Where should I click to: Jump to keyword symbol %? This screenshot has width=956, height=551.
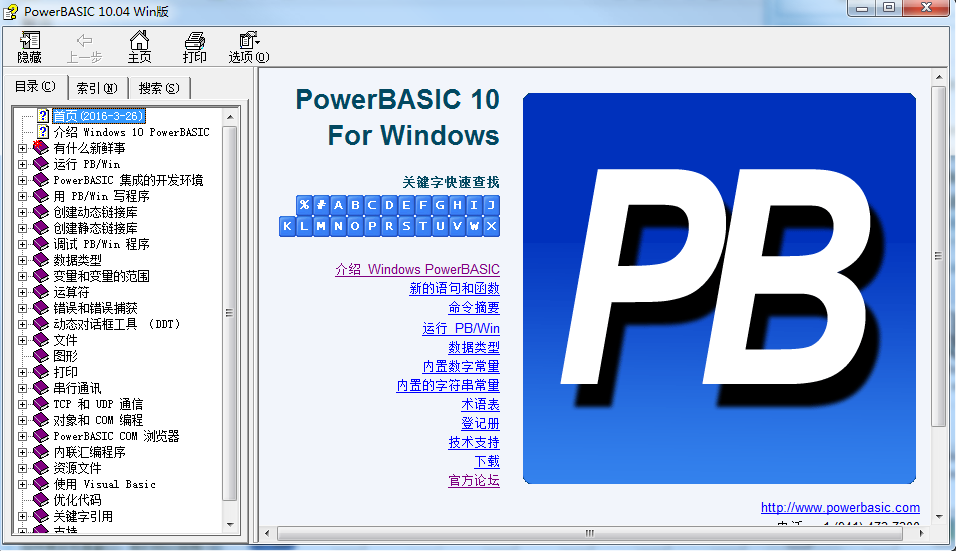tap(304, 205)
